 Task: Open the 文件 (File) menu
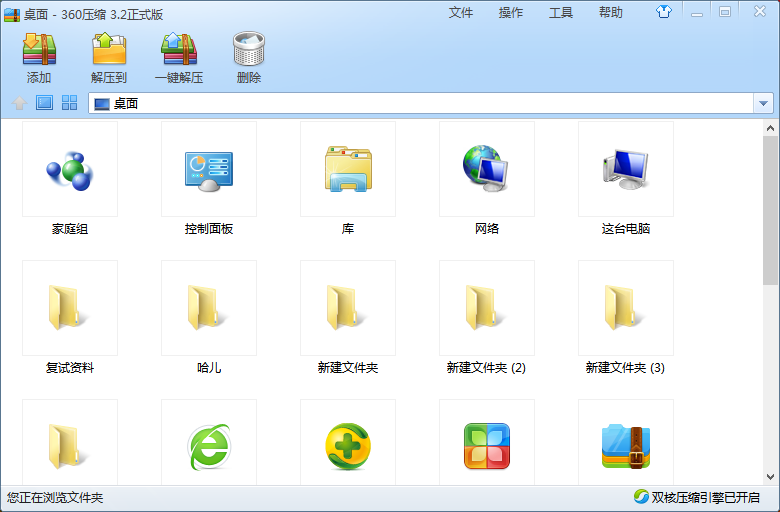tap(461, 12)
